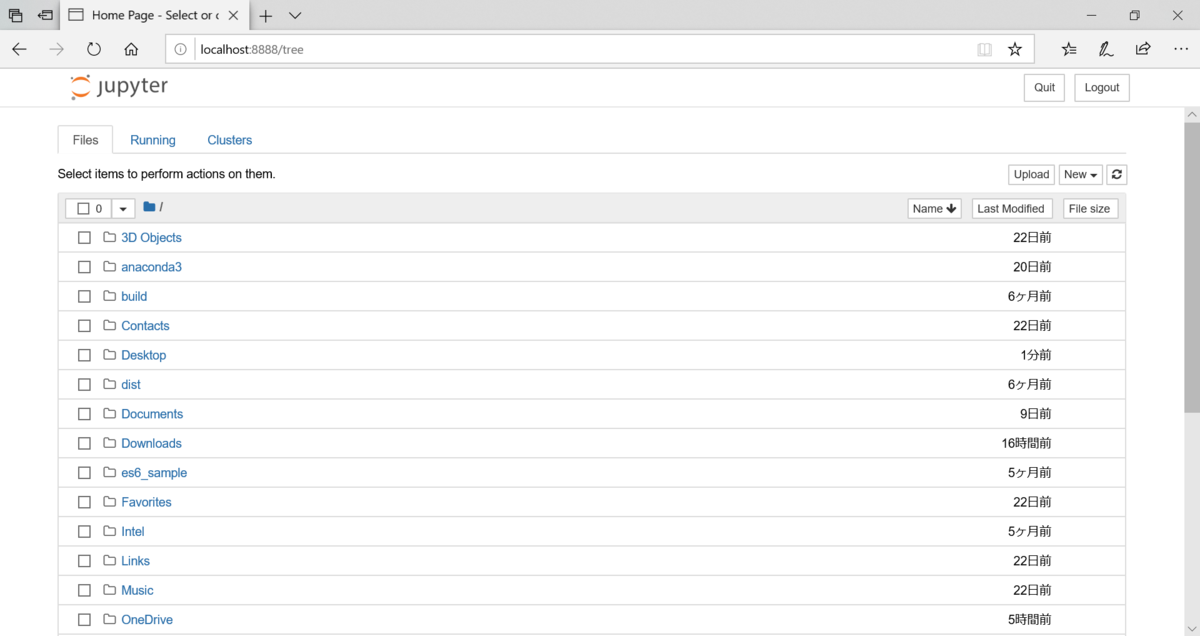Share this page icon
1200x636 pixels.
pyautogui.click(x=1143, y=49)
